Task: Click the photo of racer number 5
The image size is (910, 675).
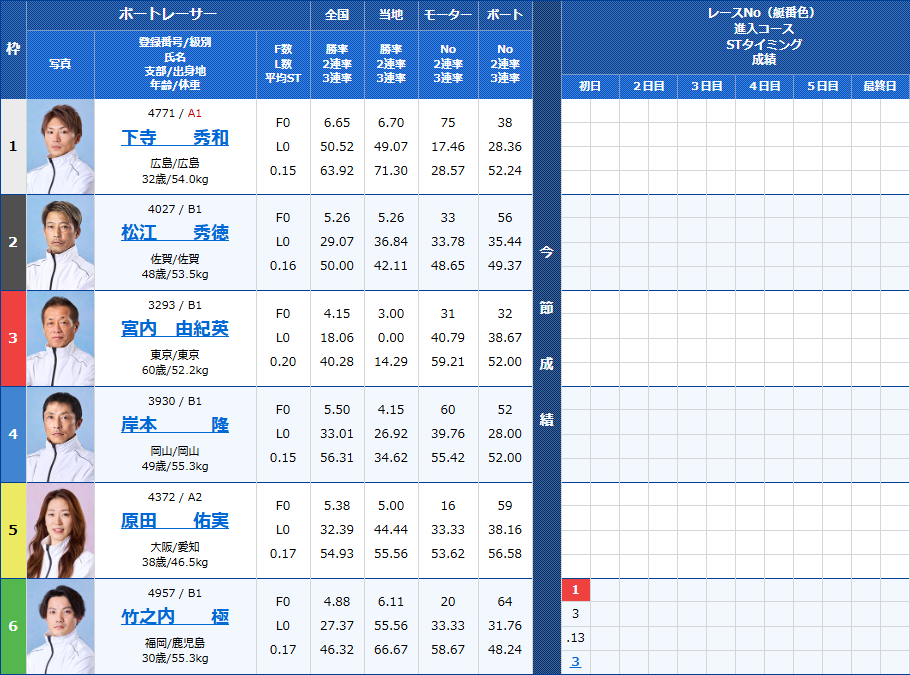Action: (61, 530)
